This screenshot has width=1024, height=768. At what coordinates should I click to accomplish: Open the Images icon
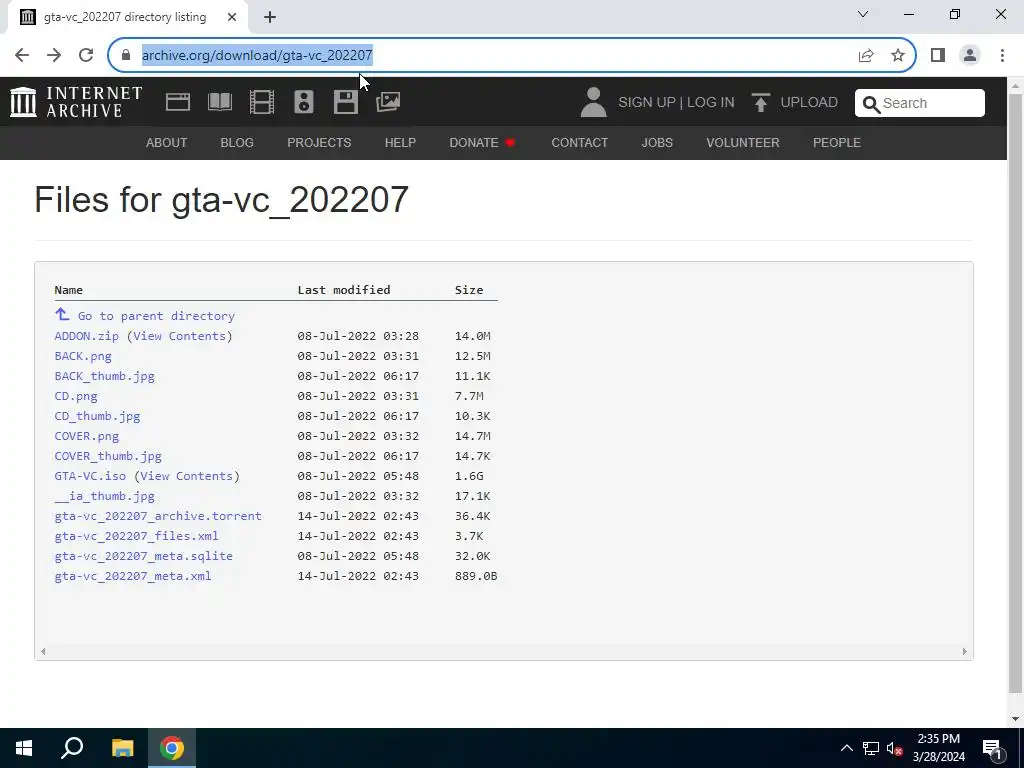[388, 102]
